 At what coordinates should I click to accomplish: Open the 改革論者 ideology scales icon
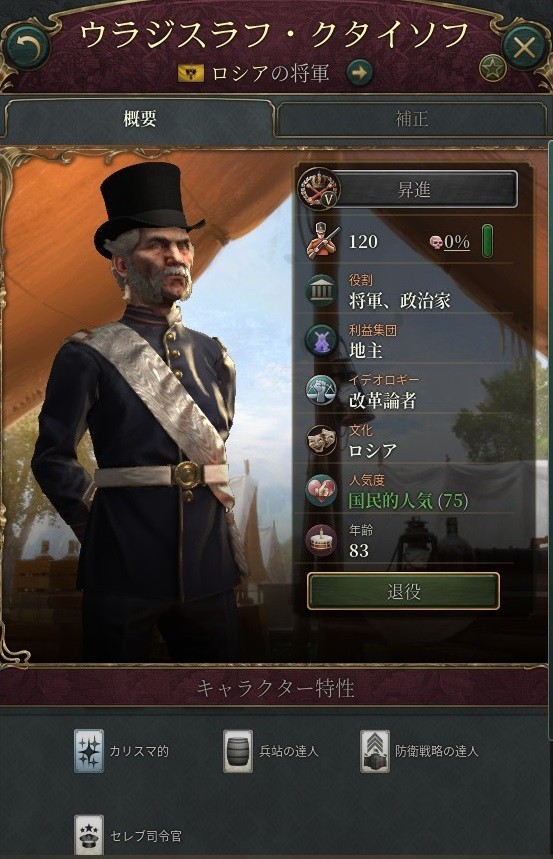pyautogui.click(x=321, y=391)
